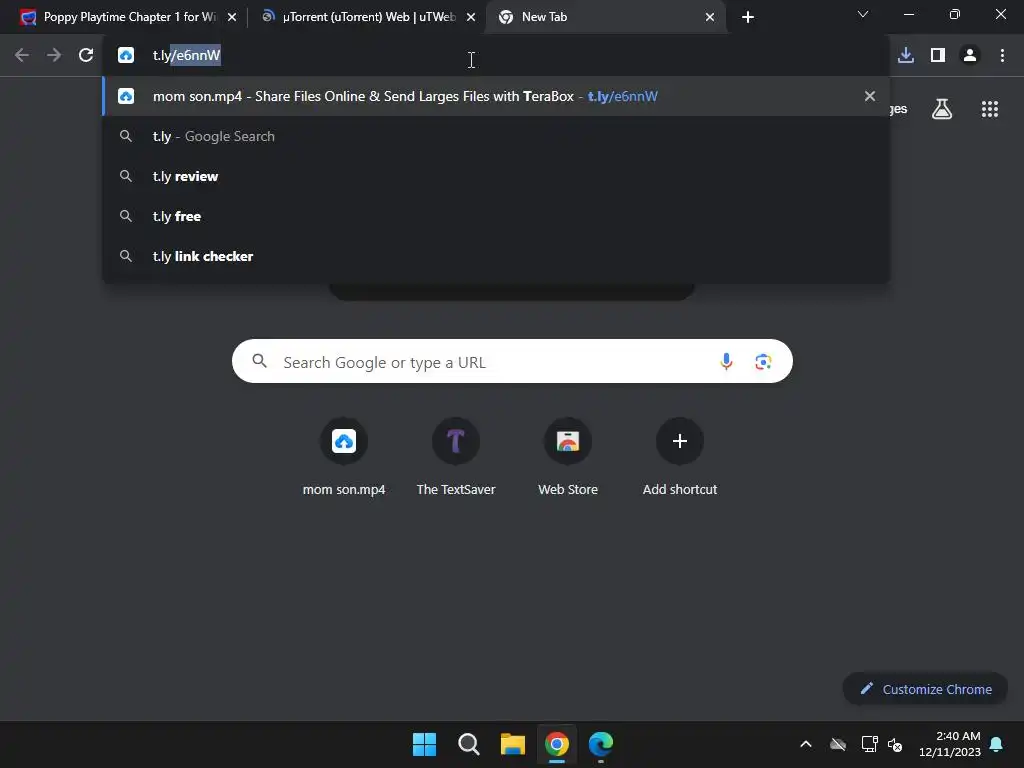Remove the TeraBox suggestion from list

(x=870, y=96)
